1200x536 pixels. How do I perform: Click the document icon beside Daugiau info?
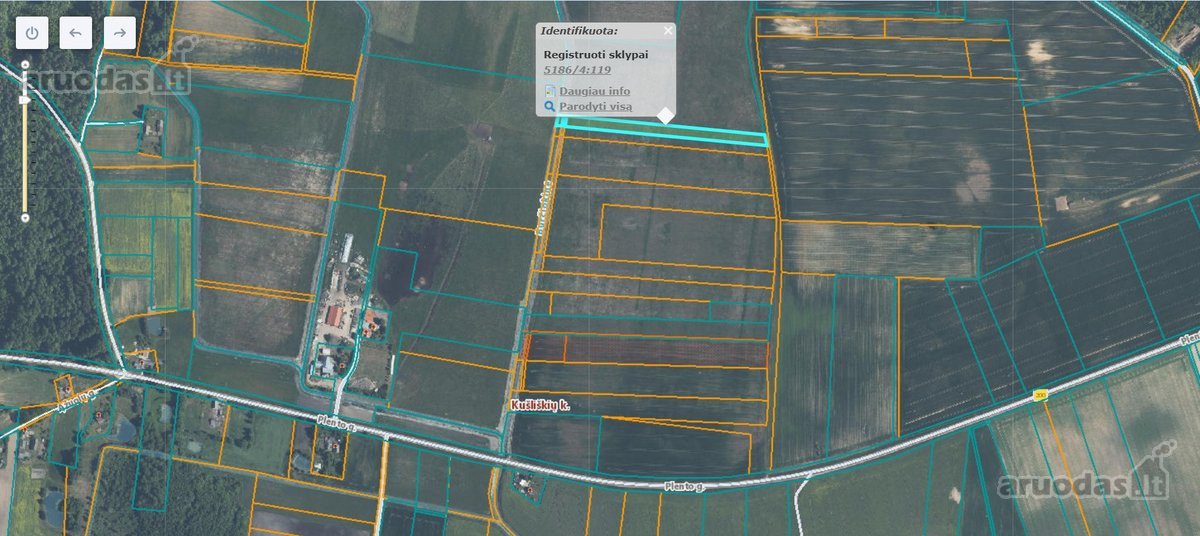[549, 91]
